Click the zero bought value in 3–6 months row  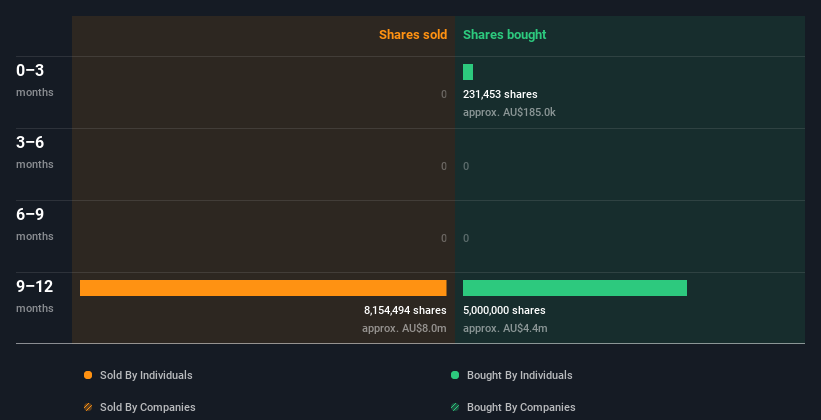click(x=466, y=167)
